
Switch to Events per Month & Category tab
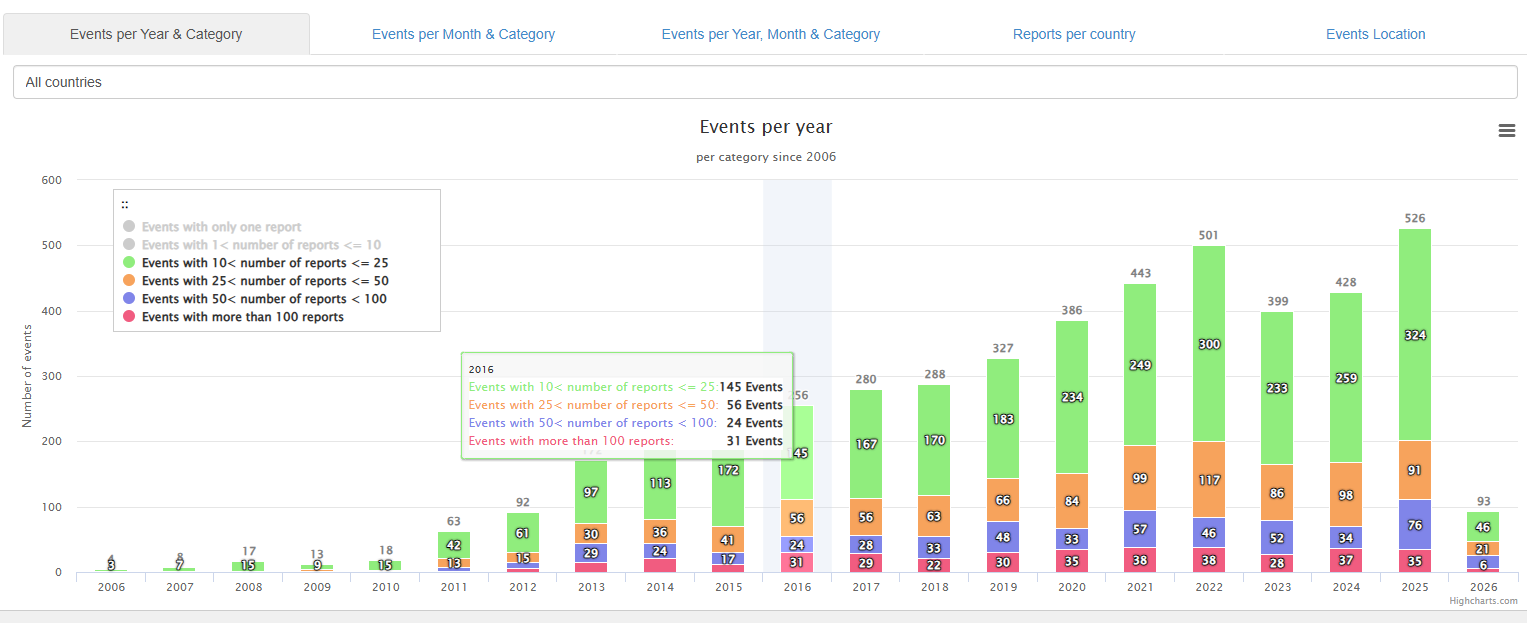coord(463,34)
